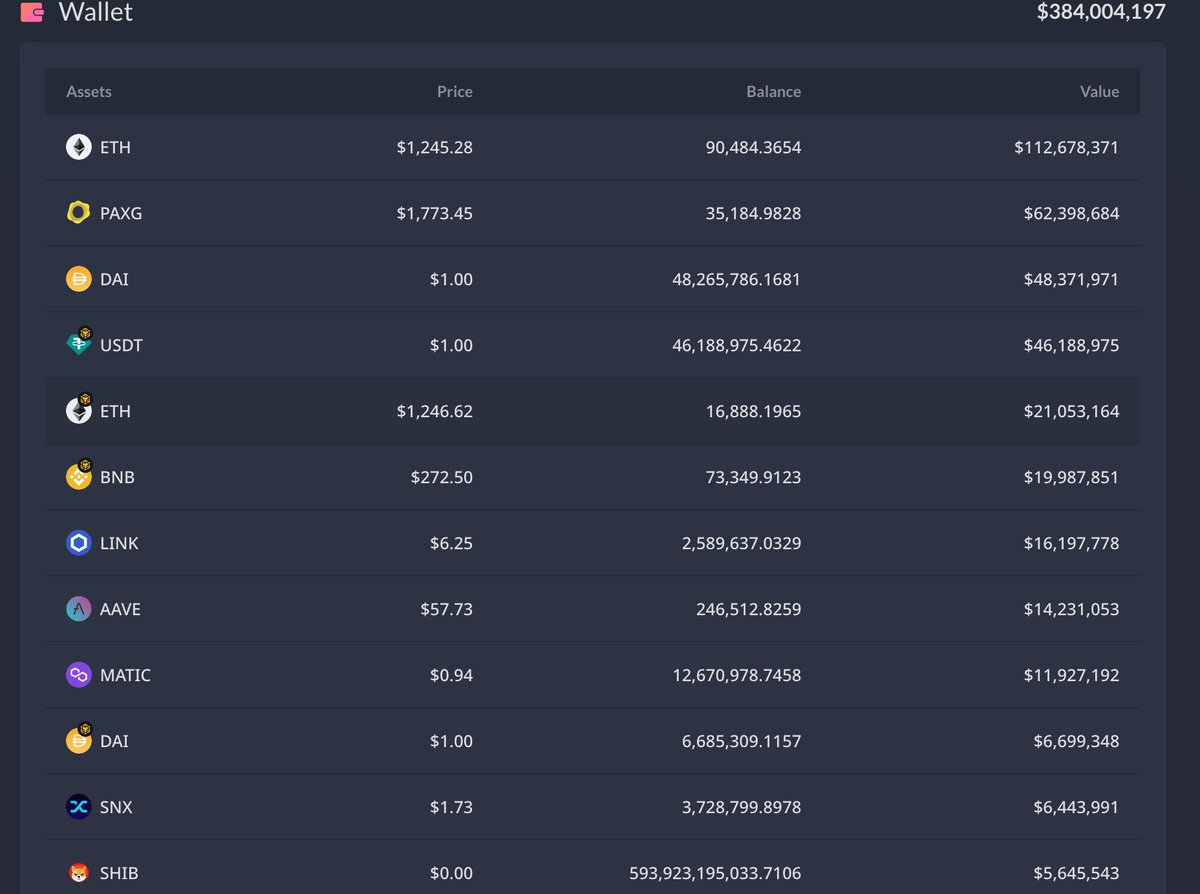Click the MATIC Polygon icon

coord(78,675)
